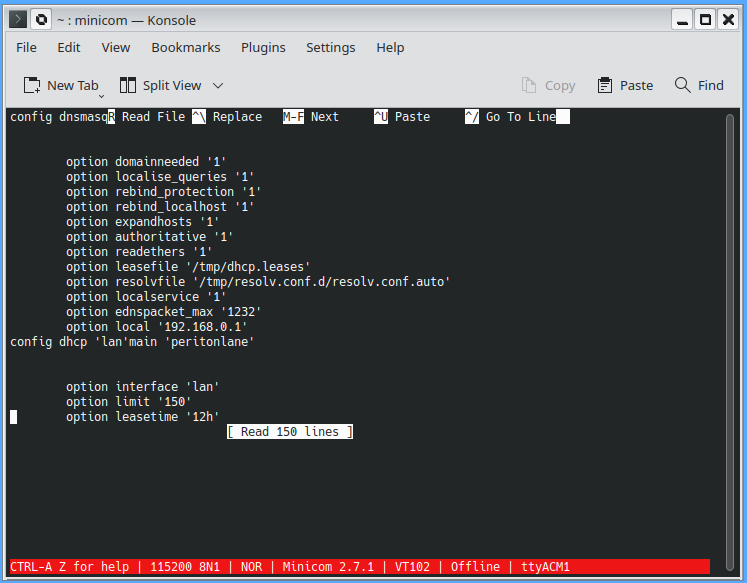Image resolution: width=747 pixels, height=583 pixels.
Task: Click the pin window icon in the title bar
Action: pyautogui.click(x=41, y=19)
